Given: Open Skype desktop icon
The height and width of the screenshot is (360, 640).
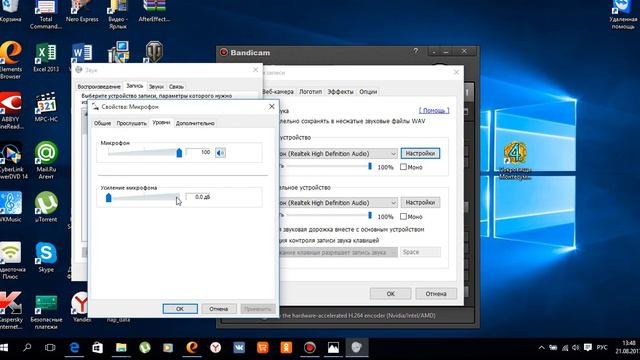Looking at the screenshot, I should (46, 257).
